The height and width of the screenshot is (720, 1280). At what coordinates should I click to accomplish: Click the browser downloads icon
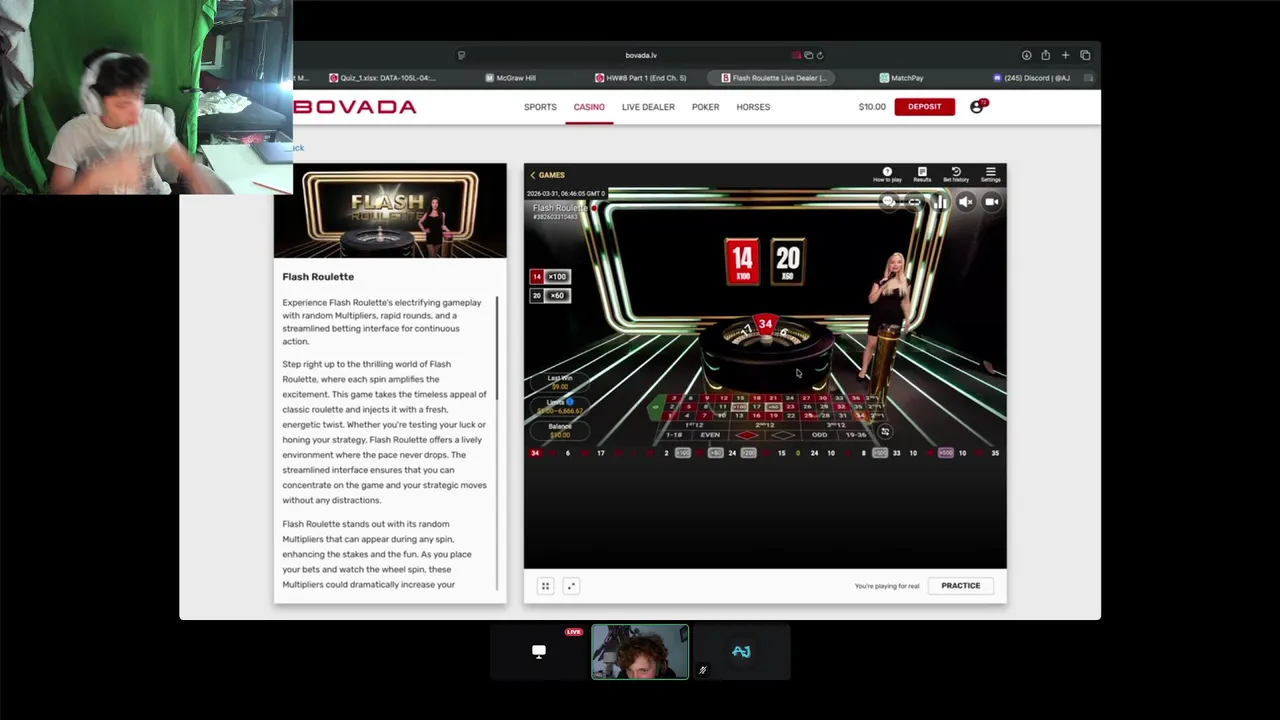pos(1026,55)
